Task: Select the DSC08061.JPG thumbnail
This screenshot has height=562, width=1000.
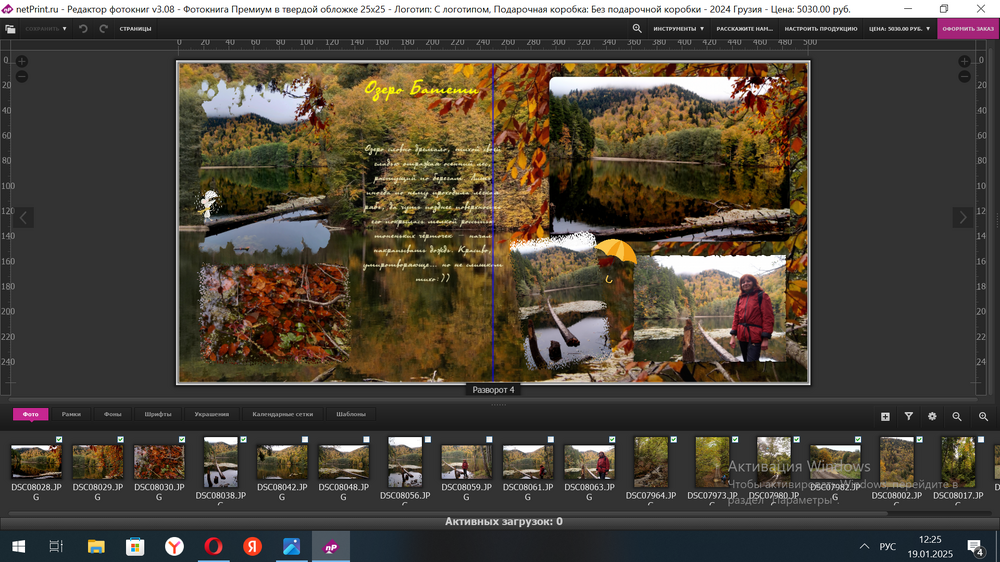Action: point(528,462)
